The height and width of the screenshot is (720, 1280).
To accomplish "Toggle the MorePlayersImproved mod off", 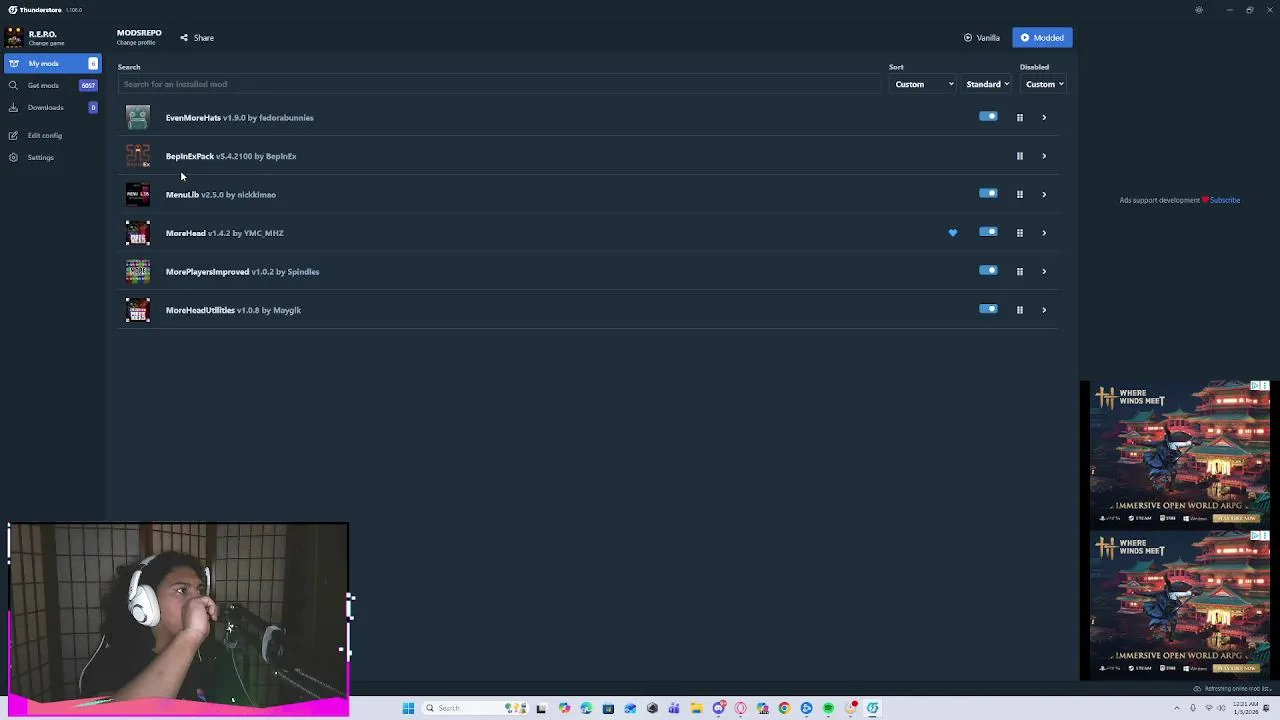I will tap(988, 271).
